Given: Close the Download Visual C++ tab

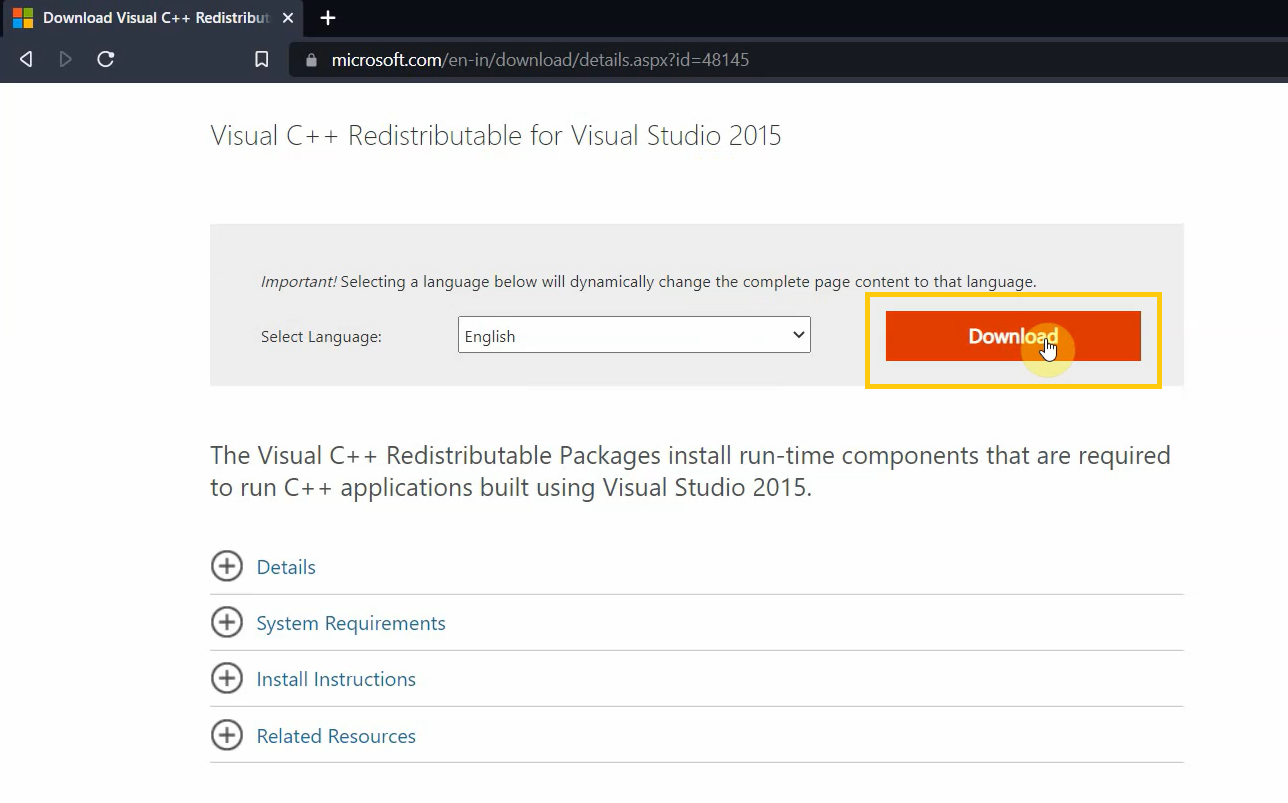Looking at the screenshot, I should (288, 18).
